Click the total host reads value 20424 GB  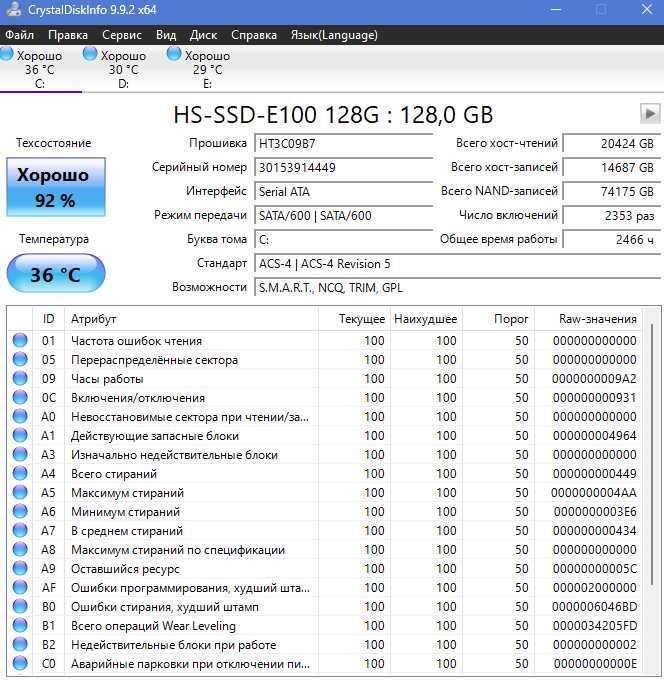(612, 144)
